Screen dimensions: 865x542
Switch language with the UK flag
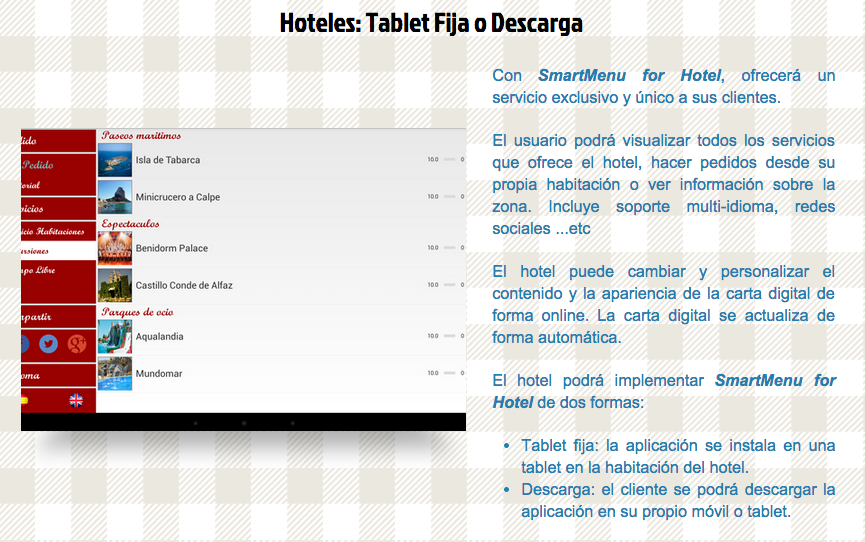(x=76, y=400)
